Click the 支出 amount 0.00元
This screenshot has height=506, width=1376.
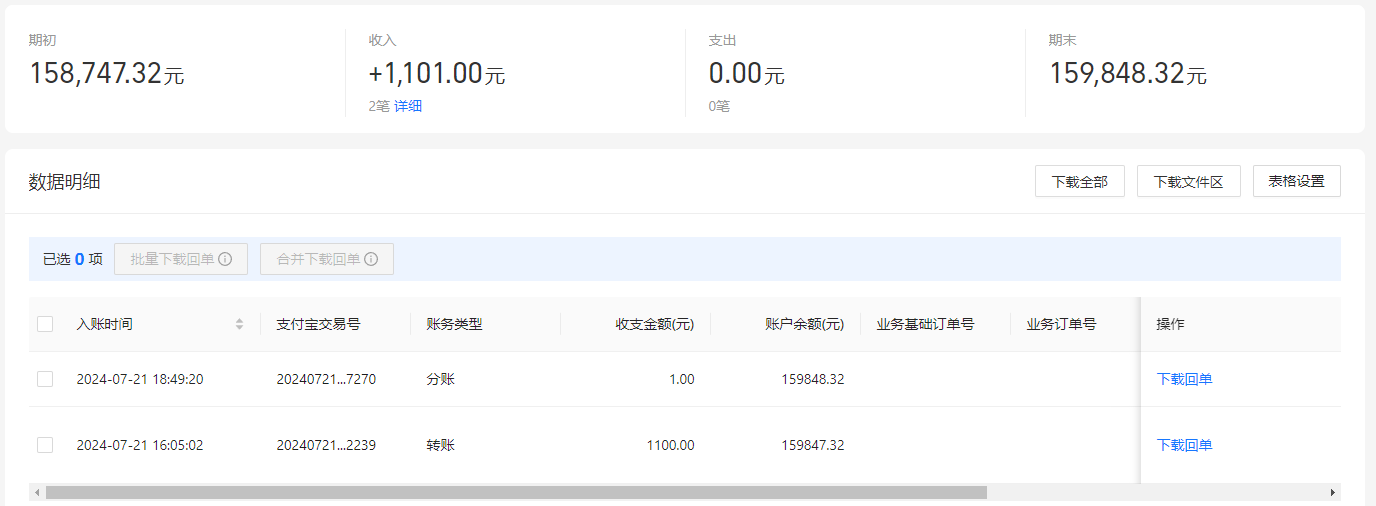746,73
